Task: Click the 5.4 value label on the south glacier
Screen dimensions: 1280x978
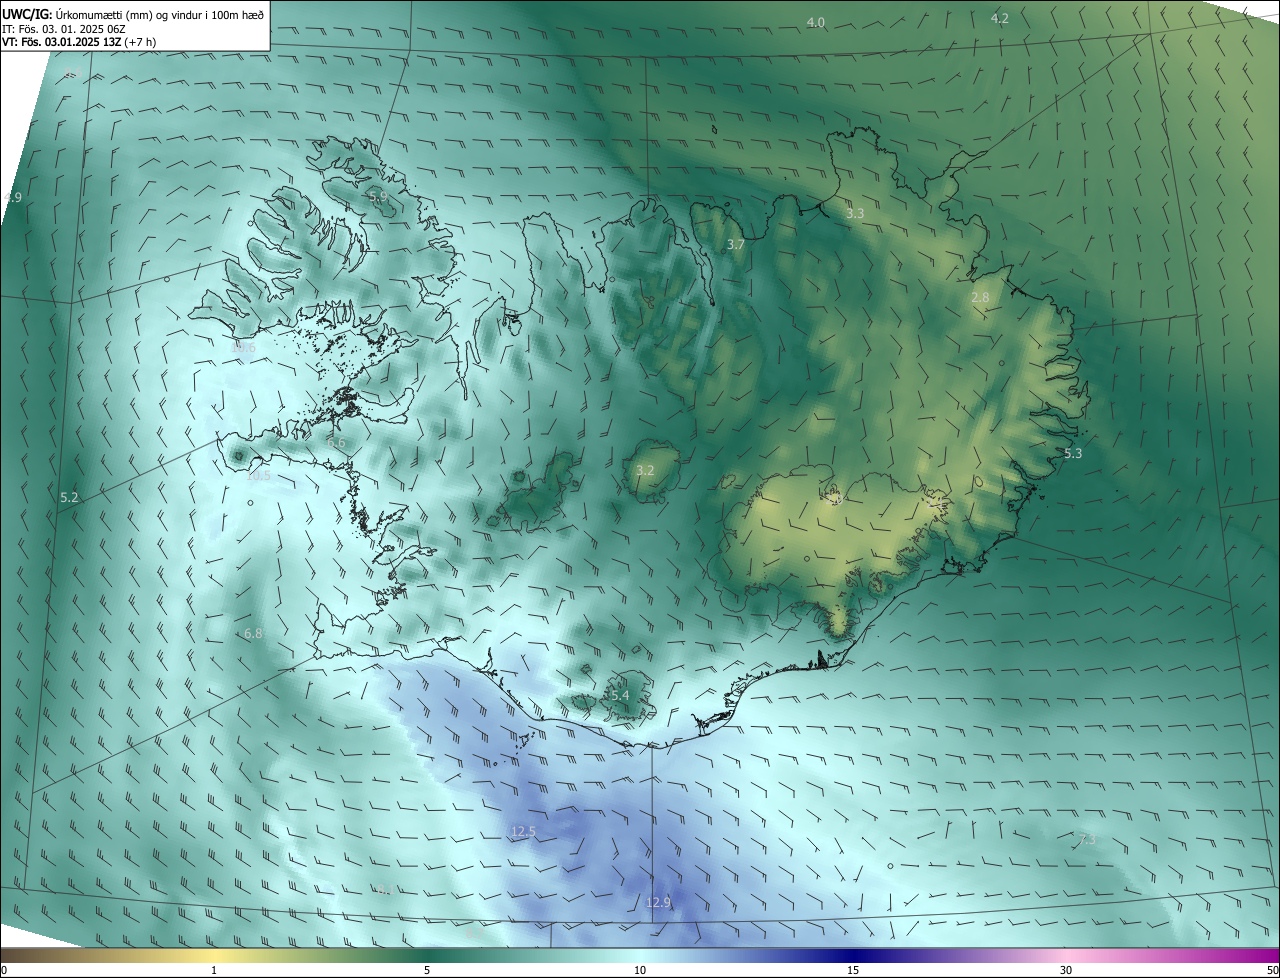Action: pos(620,695)
